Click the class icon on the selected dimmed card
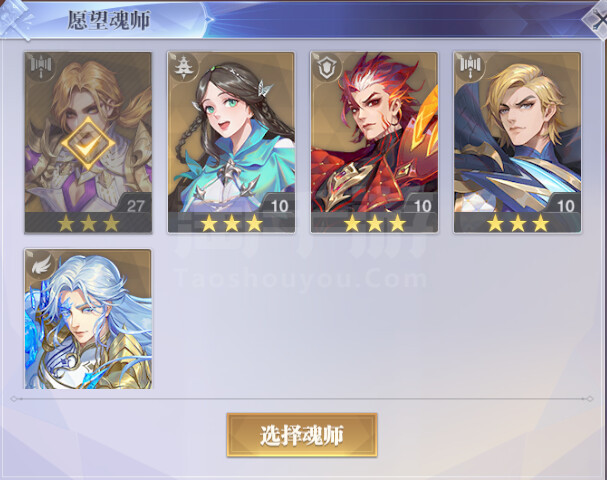The width and height of the screenshot is (607, 480). pyautogui.click(x=41, y=68)
